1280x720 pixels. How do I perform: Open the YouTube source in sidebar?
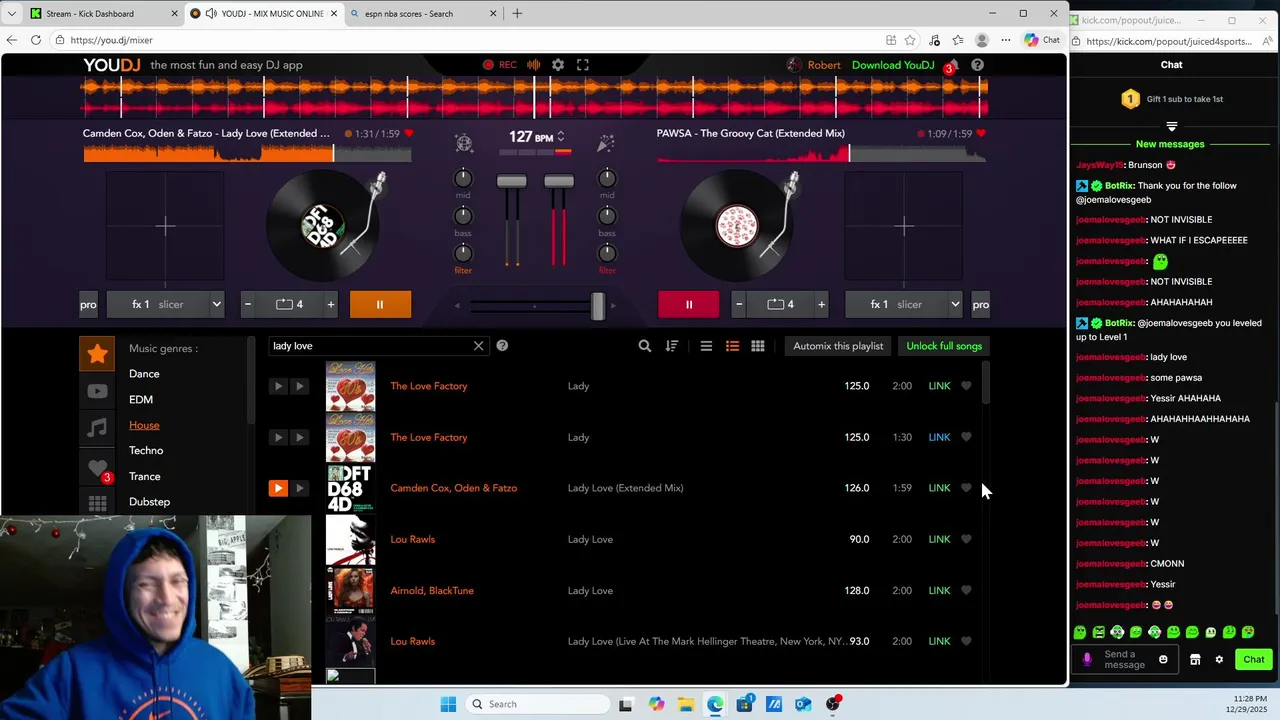coord(97,391)
